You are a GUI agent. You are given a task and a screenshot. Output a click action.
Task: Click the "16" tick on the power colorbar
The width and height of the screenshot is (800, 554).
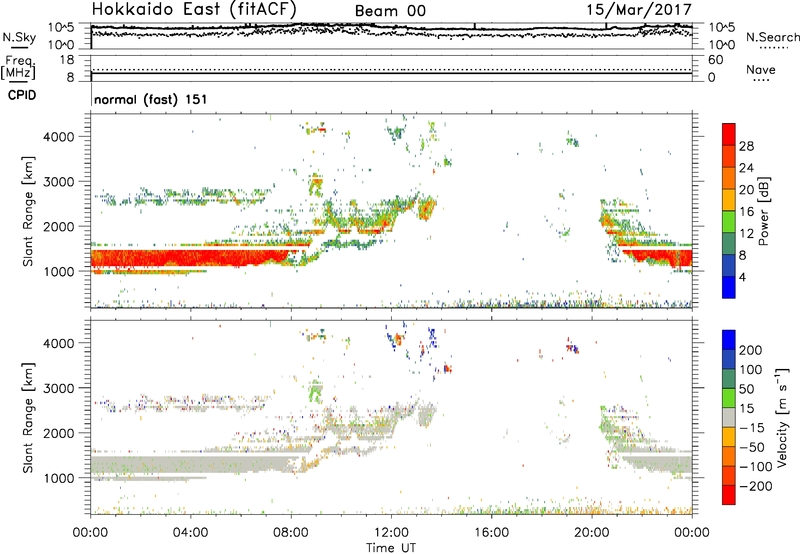coord(746,211)
